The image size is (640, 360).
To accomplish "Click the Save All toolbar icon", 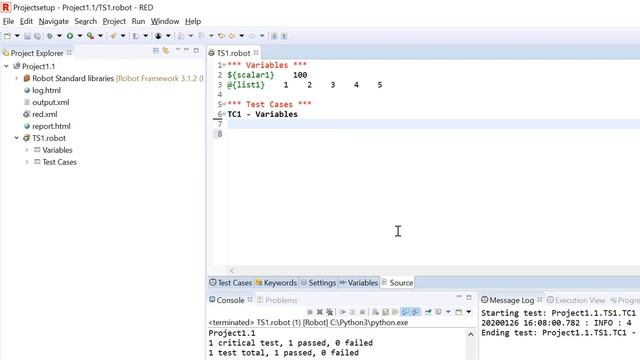I will (37, 36).
